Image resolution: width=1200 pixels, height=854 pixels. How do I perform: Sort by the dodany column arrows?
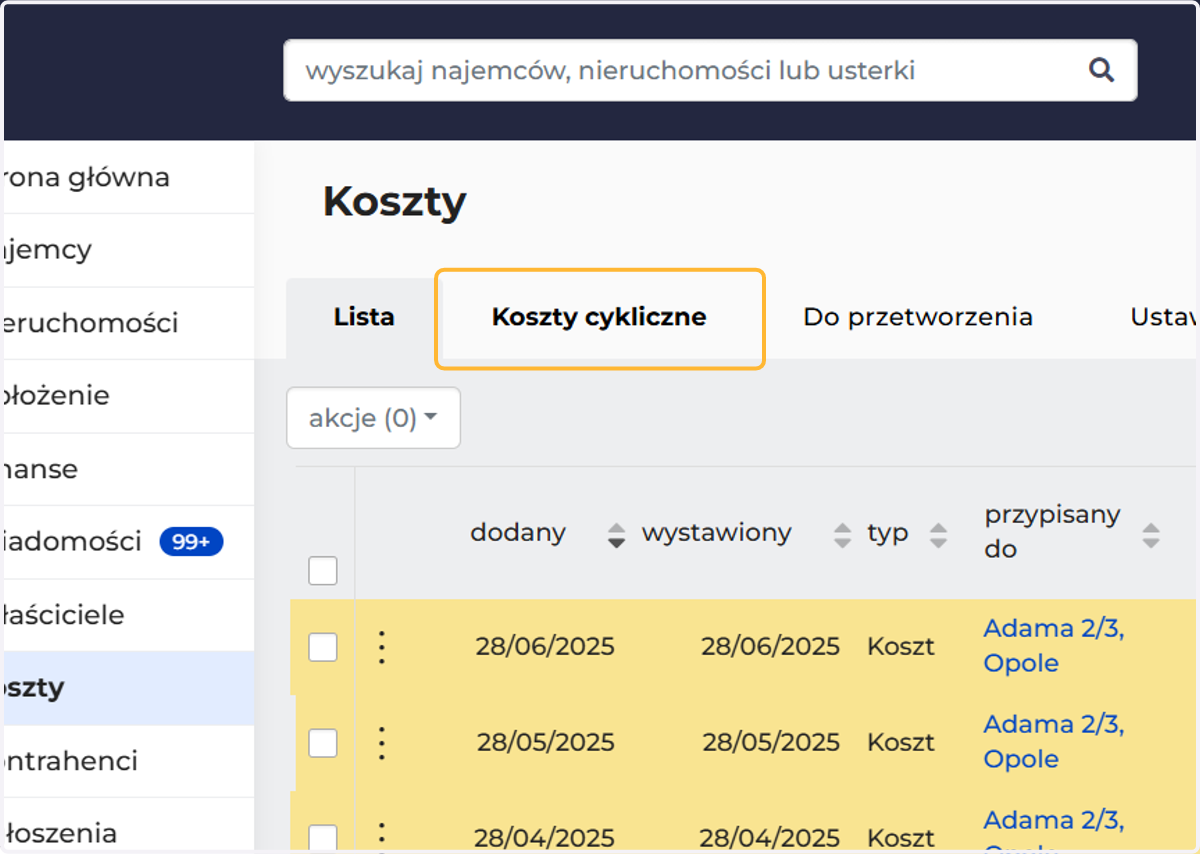(x=617, y=535)
